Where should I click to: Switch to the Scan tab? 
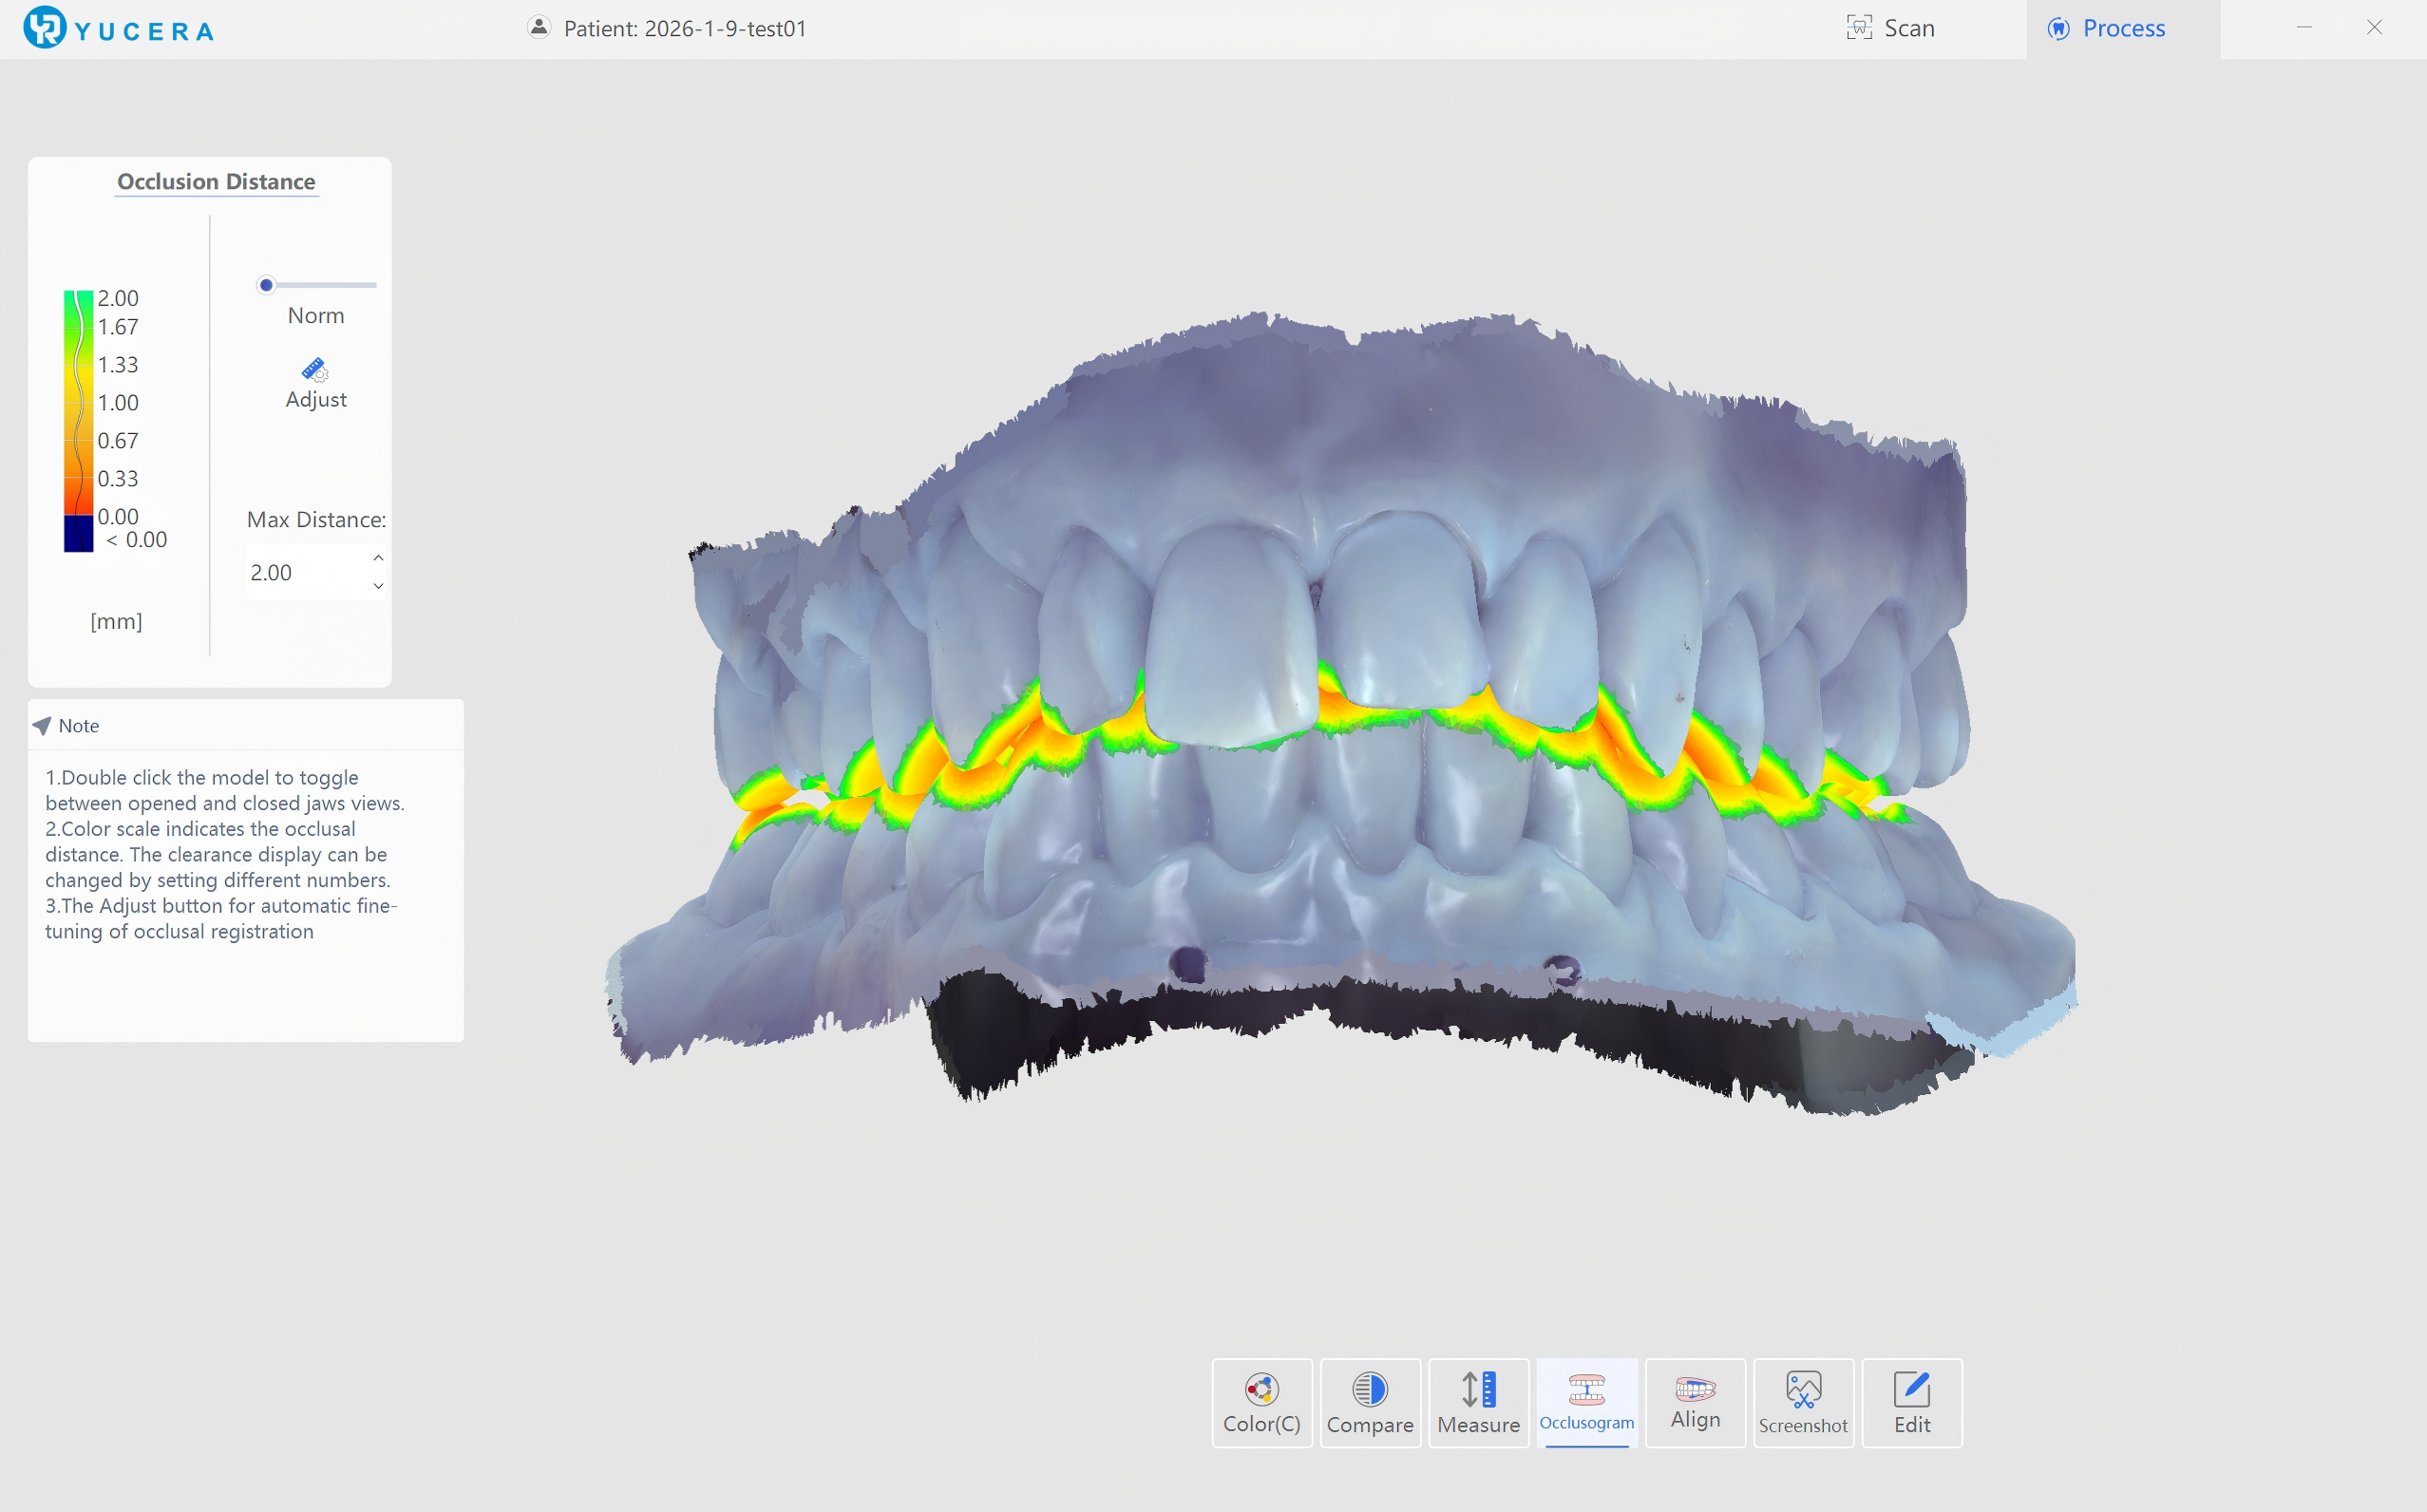[x=1891, y=28]
